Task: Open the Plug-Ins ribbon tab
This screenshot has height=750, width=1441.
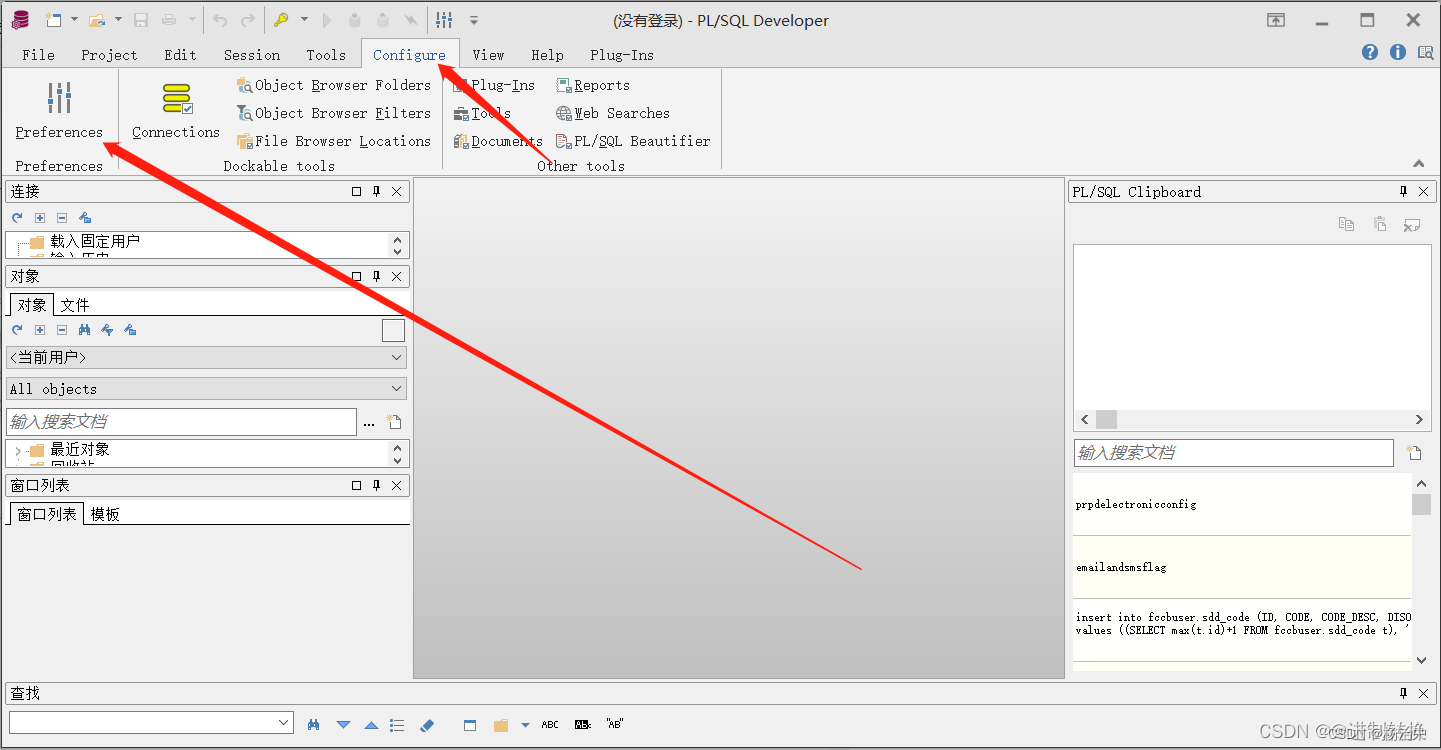Action: point(622,55)
